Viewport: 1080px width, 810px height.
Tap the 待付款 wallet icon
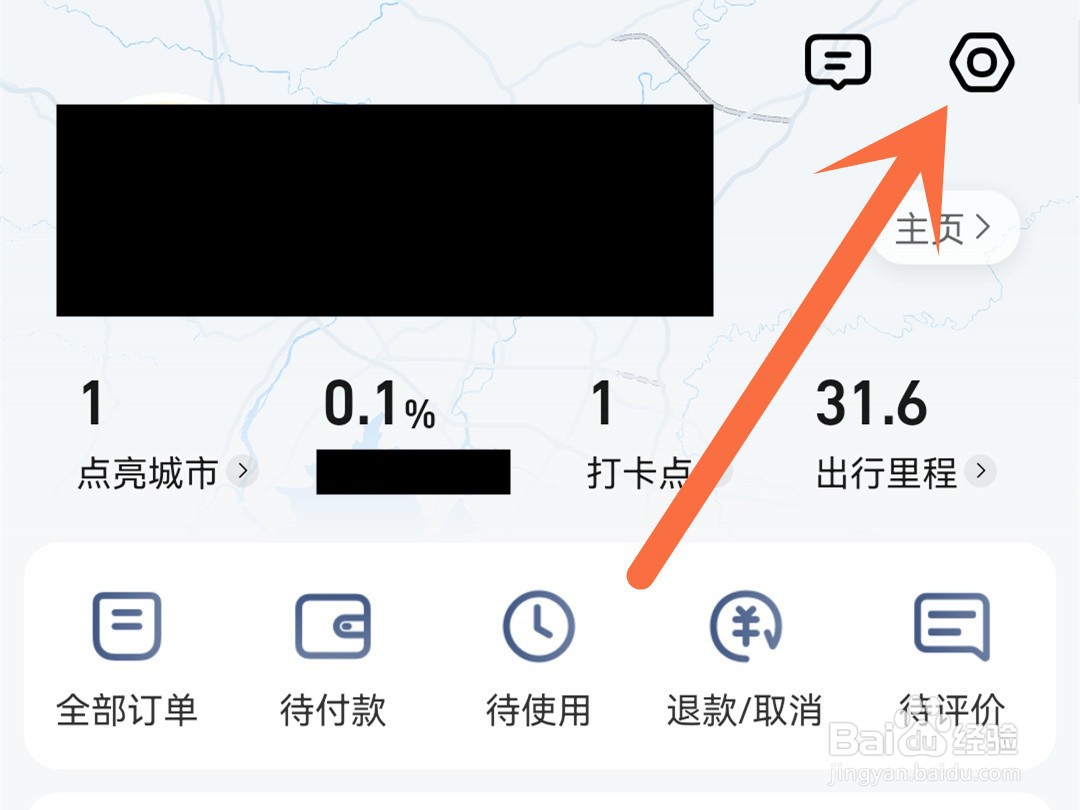333,626
